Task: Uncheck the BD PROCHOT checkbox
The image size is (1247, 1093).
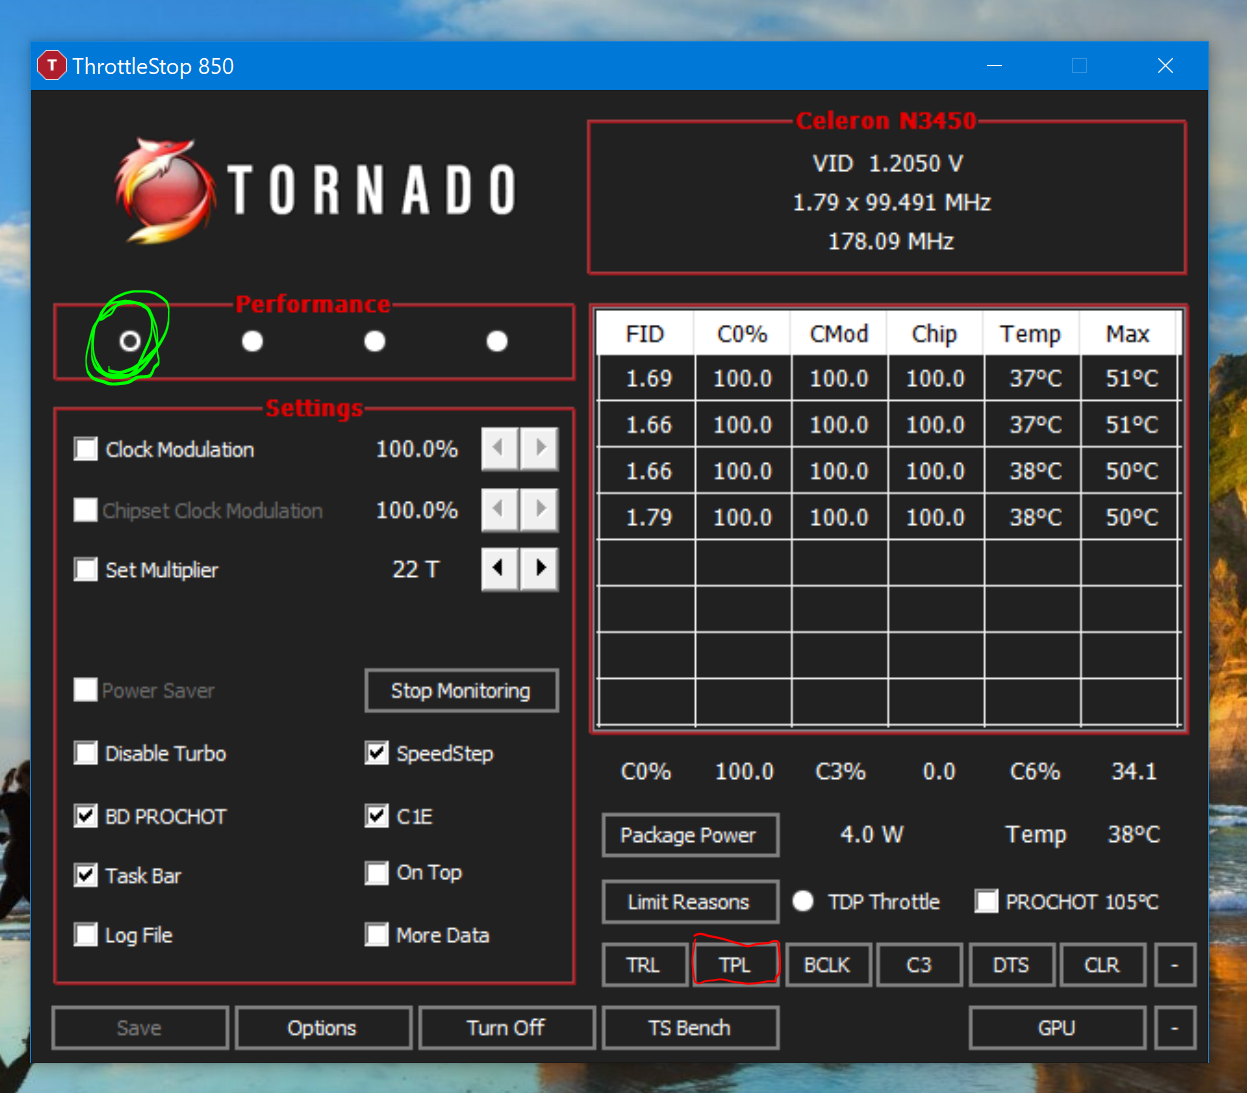Action: pyautogui.click(x=86, y=816)
